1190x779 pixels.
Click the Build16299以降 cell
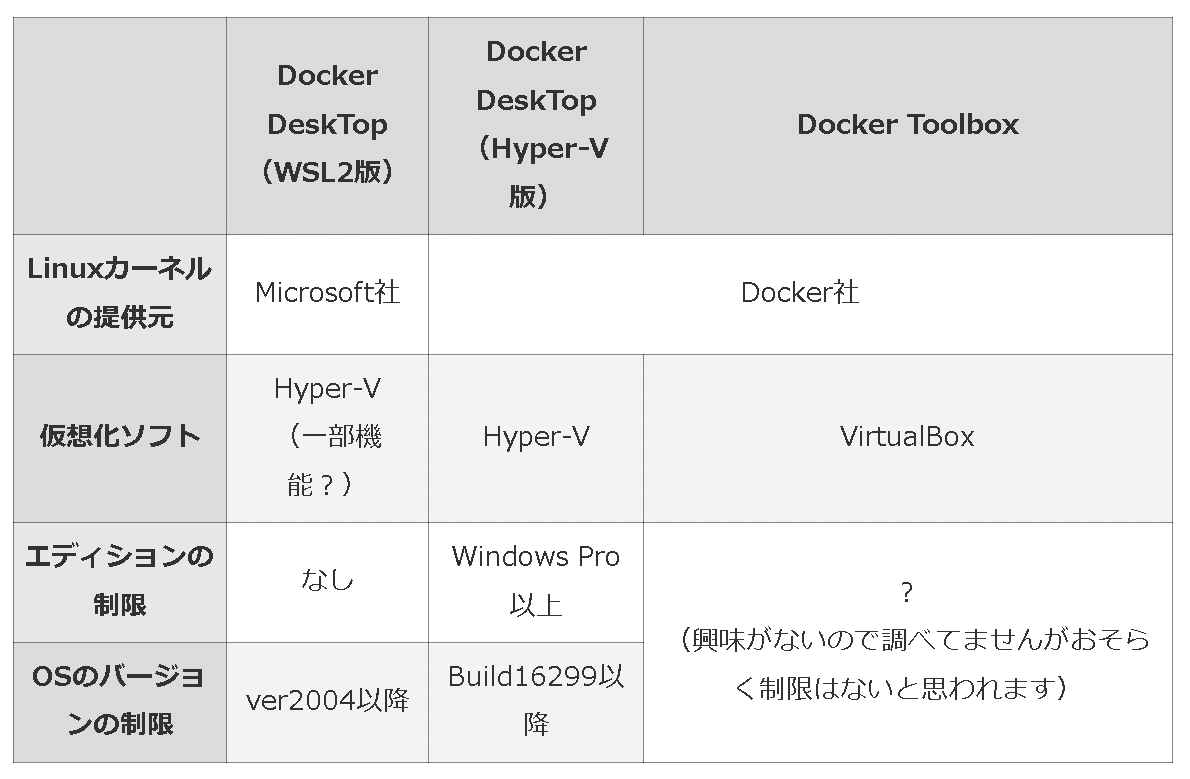(x=536, y=702)
